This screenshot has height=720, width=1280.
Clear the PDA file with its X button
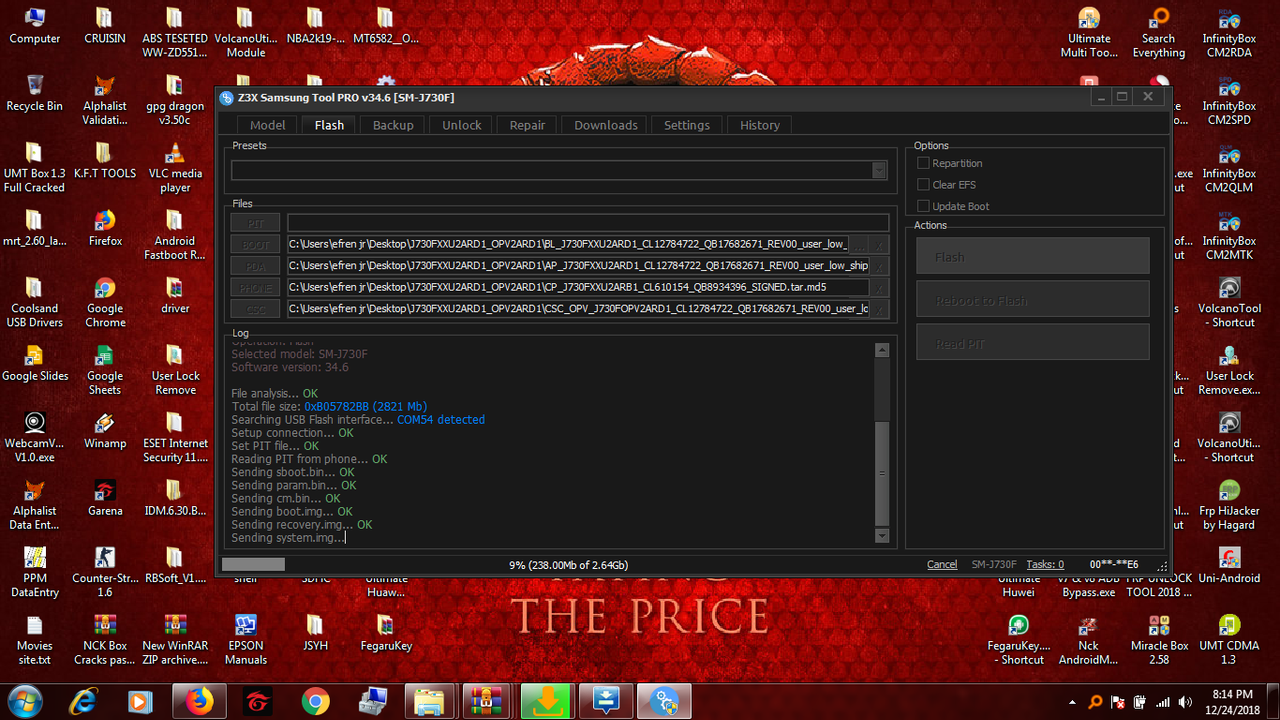tap(879, 266)
